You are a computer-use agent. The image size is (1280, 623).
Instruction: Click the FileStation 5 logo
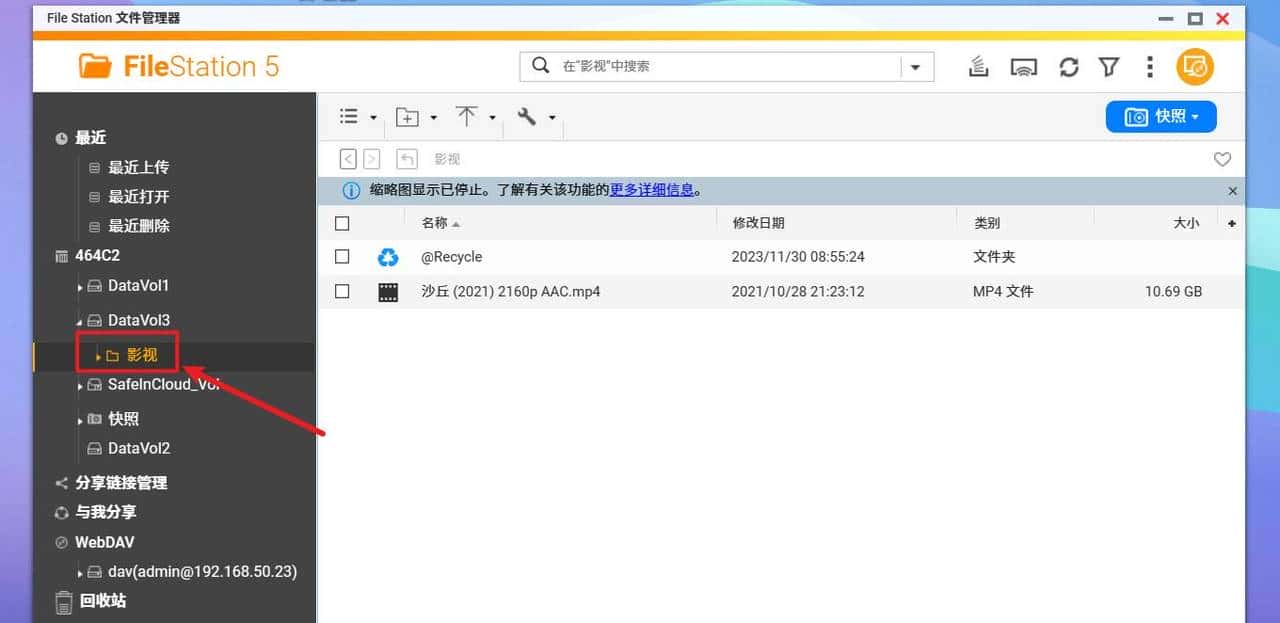tap(179, 66)
